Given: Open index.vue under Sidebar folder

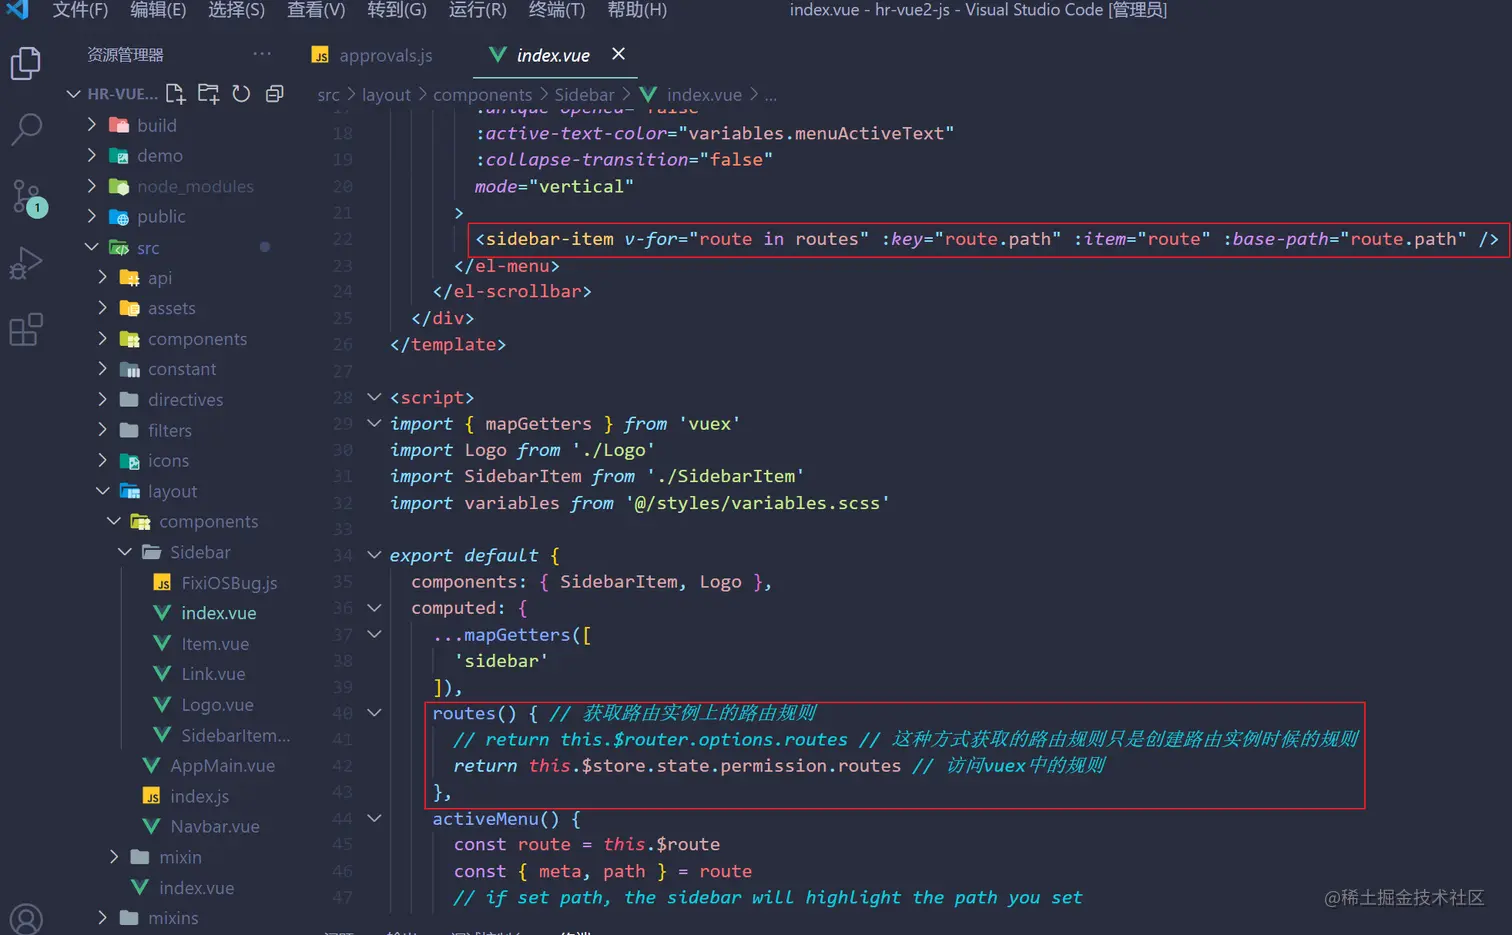Looking at the screenshot, I should tap(218, 614).
